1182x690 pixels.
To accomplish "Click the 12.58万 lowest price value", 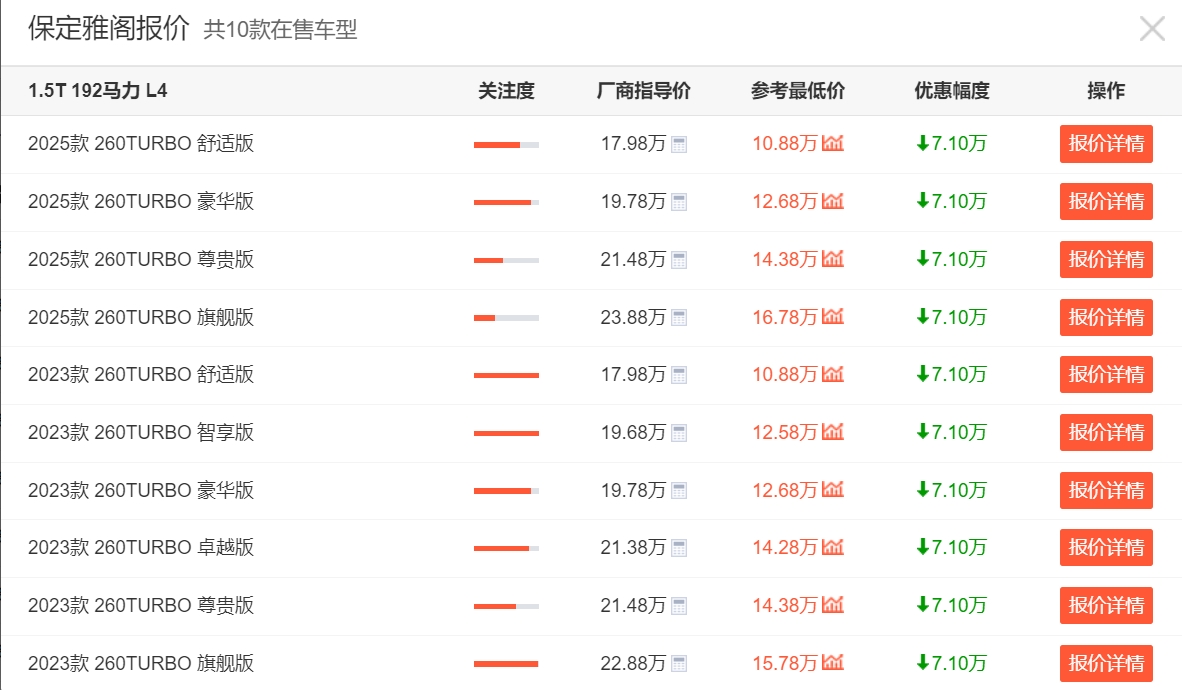I will coord(785,432).
